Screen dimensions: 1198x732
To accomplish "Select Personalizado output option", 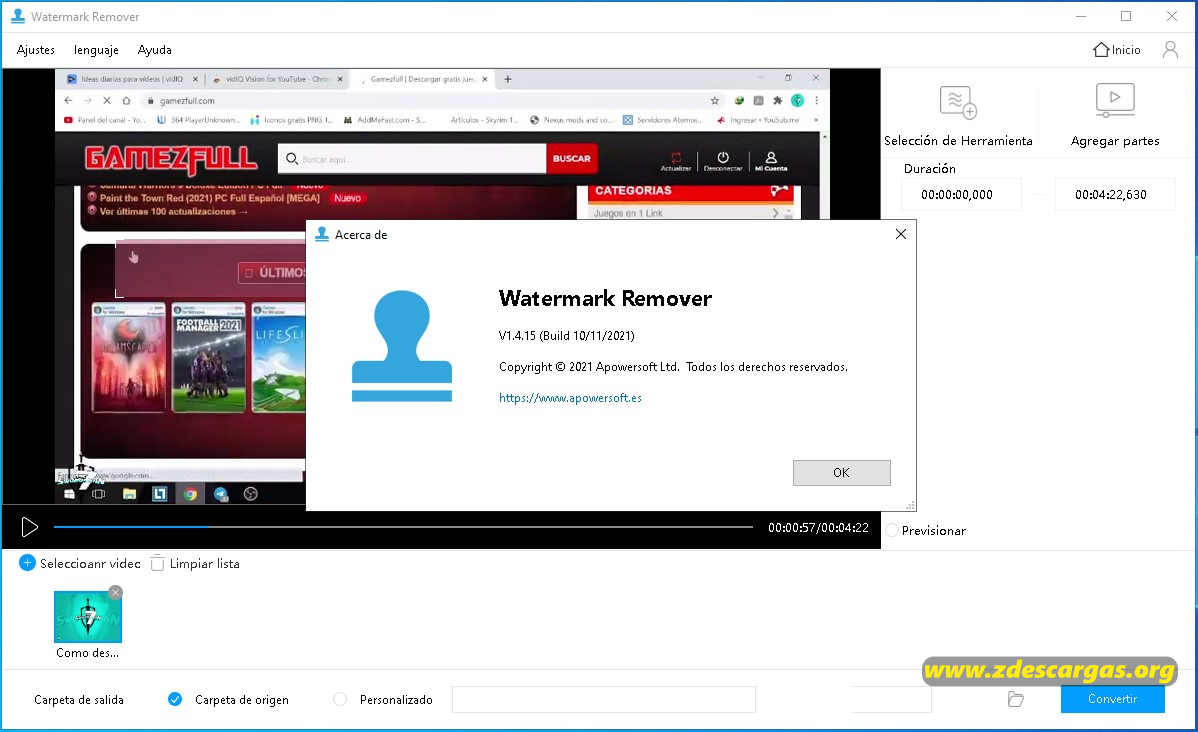I will click(x=340, y=699).
